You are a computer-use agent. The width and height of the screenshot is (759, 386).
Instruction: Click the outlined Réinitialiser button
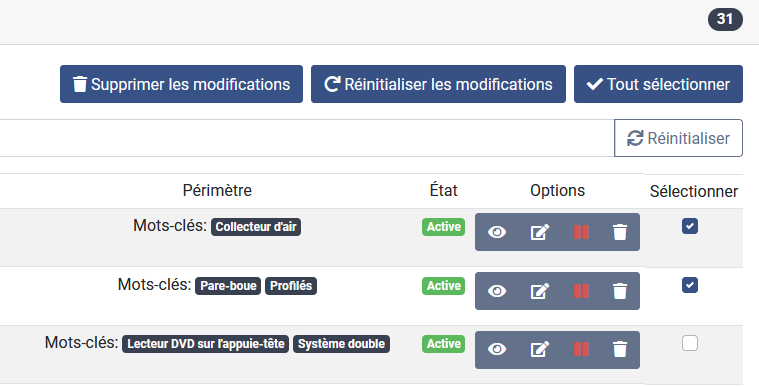(678, 138)
